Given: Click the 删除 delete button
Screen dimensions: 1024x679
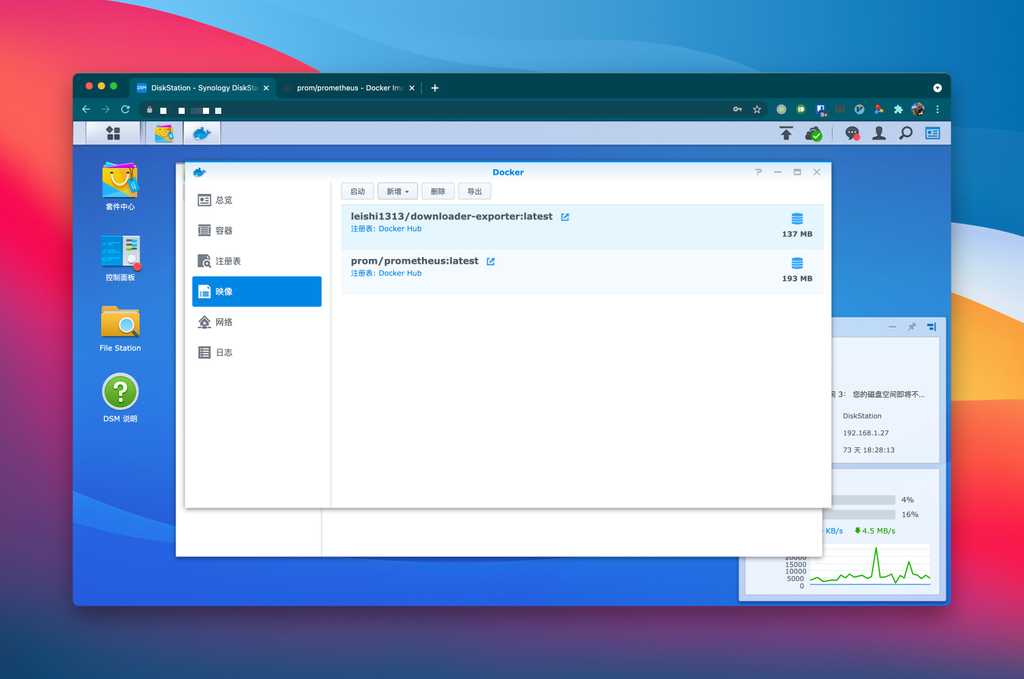Looking at the screenshot, I should (438, 191).
